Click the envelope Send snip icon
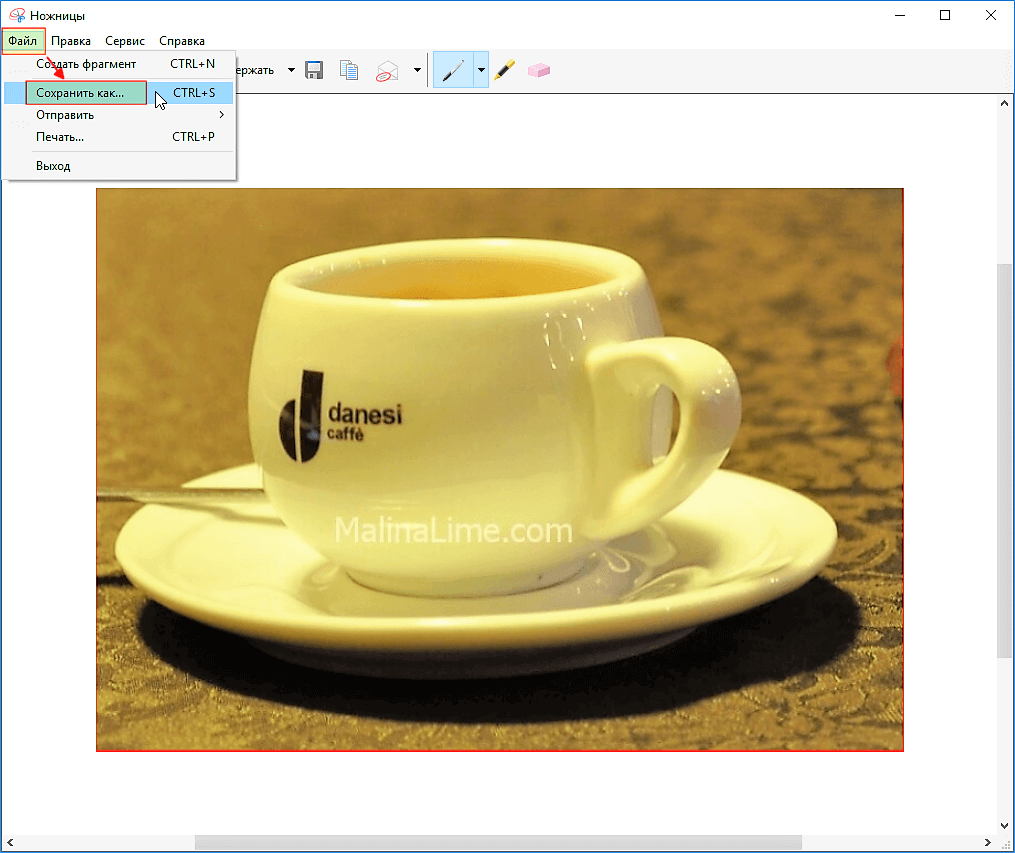This screenshot has height=853, width=1015. (x=387, y=71)
